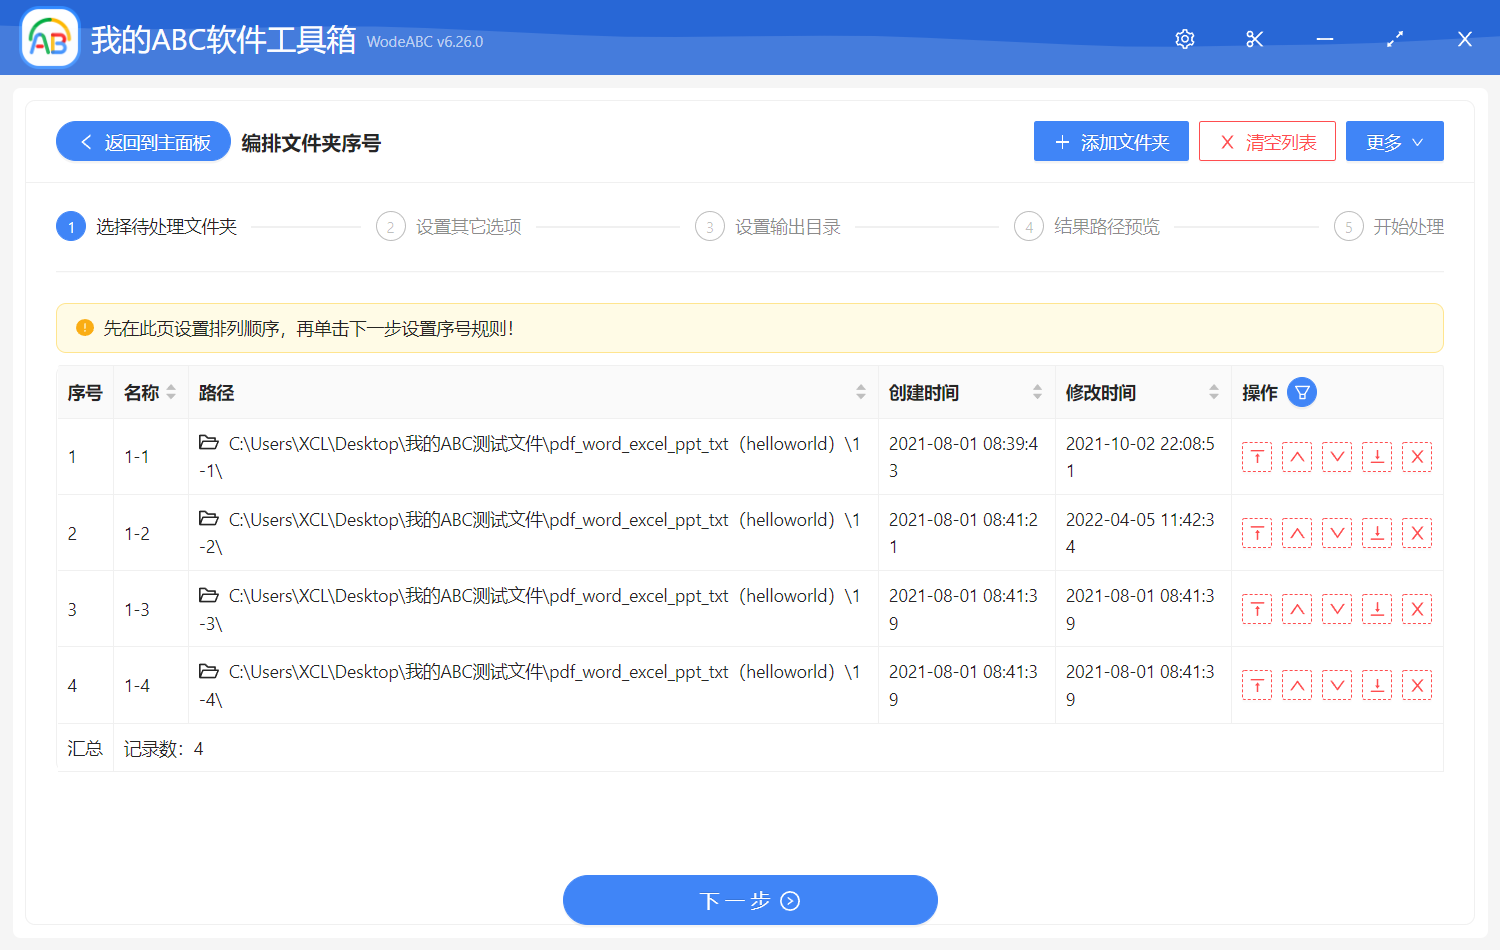Viewport: 1500px width, 950px height.
Task: Move folder "1-2" up one position
Action: 1297,532
